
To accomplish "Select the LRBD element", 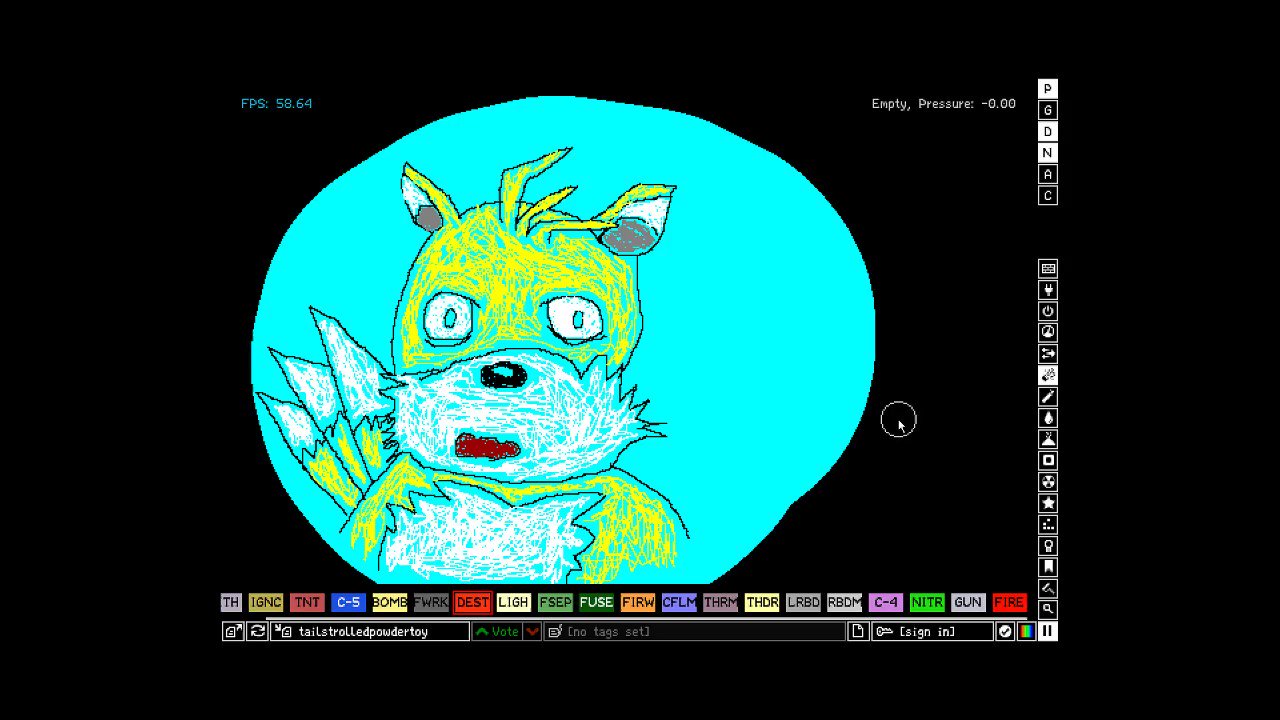I will [x=803, y=602].
